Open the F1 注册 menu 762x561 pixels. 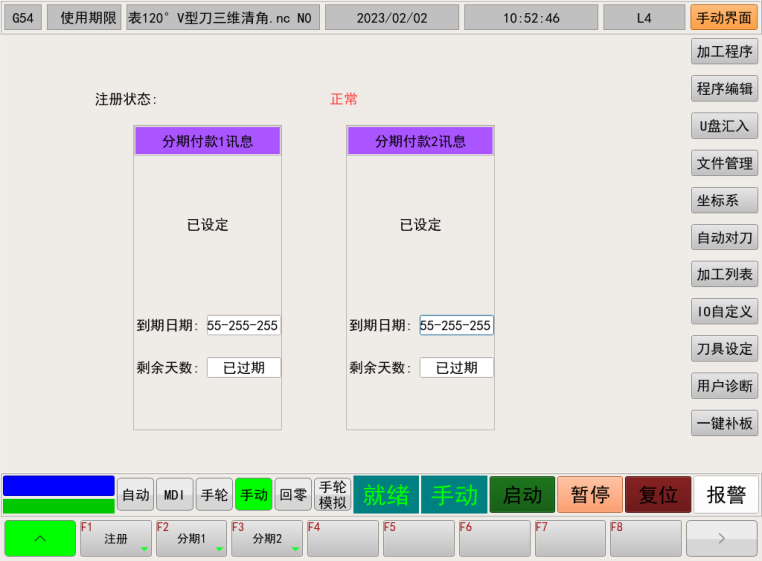tap(116, 538)
